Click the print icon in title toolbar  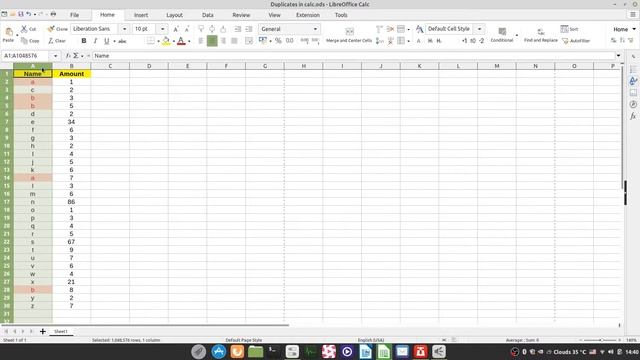(x=53, y=14)
